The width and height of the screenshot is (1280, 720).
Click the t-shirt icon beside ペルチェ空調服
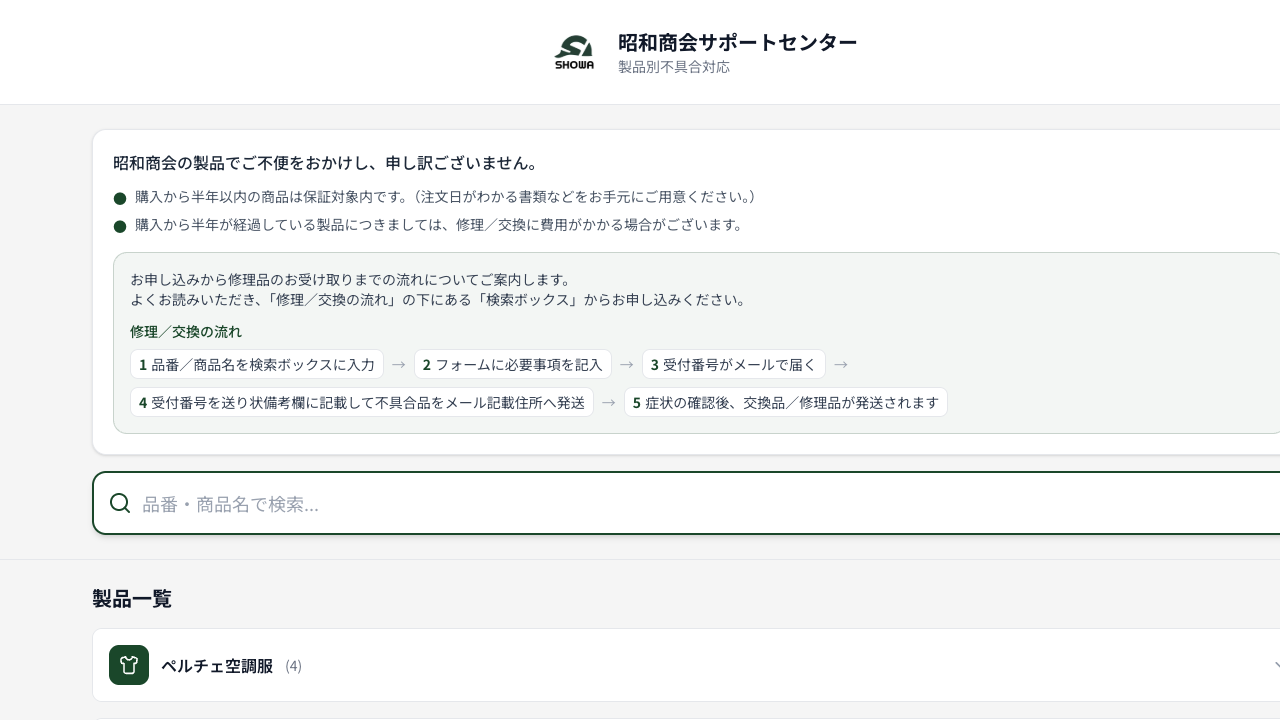(x=129, y=665)
